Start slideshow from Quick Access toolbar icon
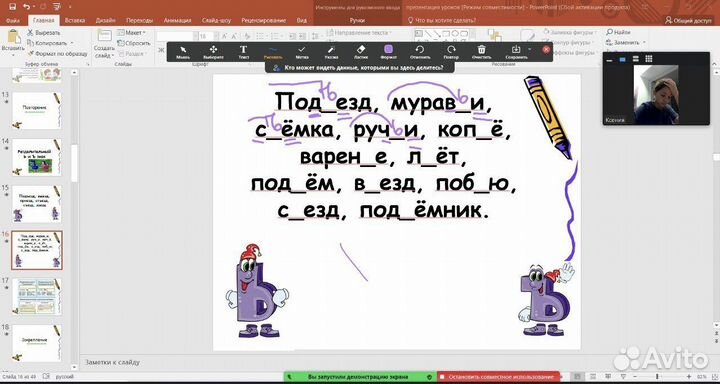This screenshot has width=720, height=384. point(56,7)
